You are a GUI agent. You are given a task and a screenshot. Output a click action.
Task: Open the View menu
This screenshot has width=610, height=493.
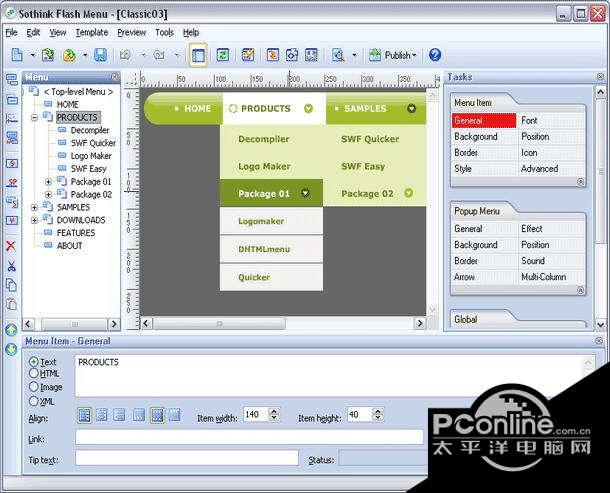click(58, 33)
